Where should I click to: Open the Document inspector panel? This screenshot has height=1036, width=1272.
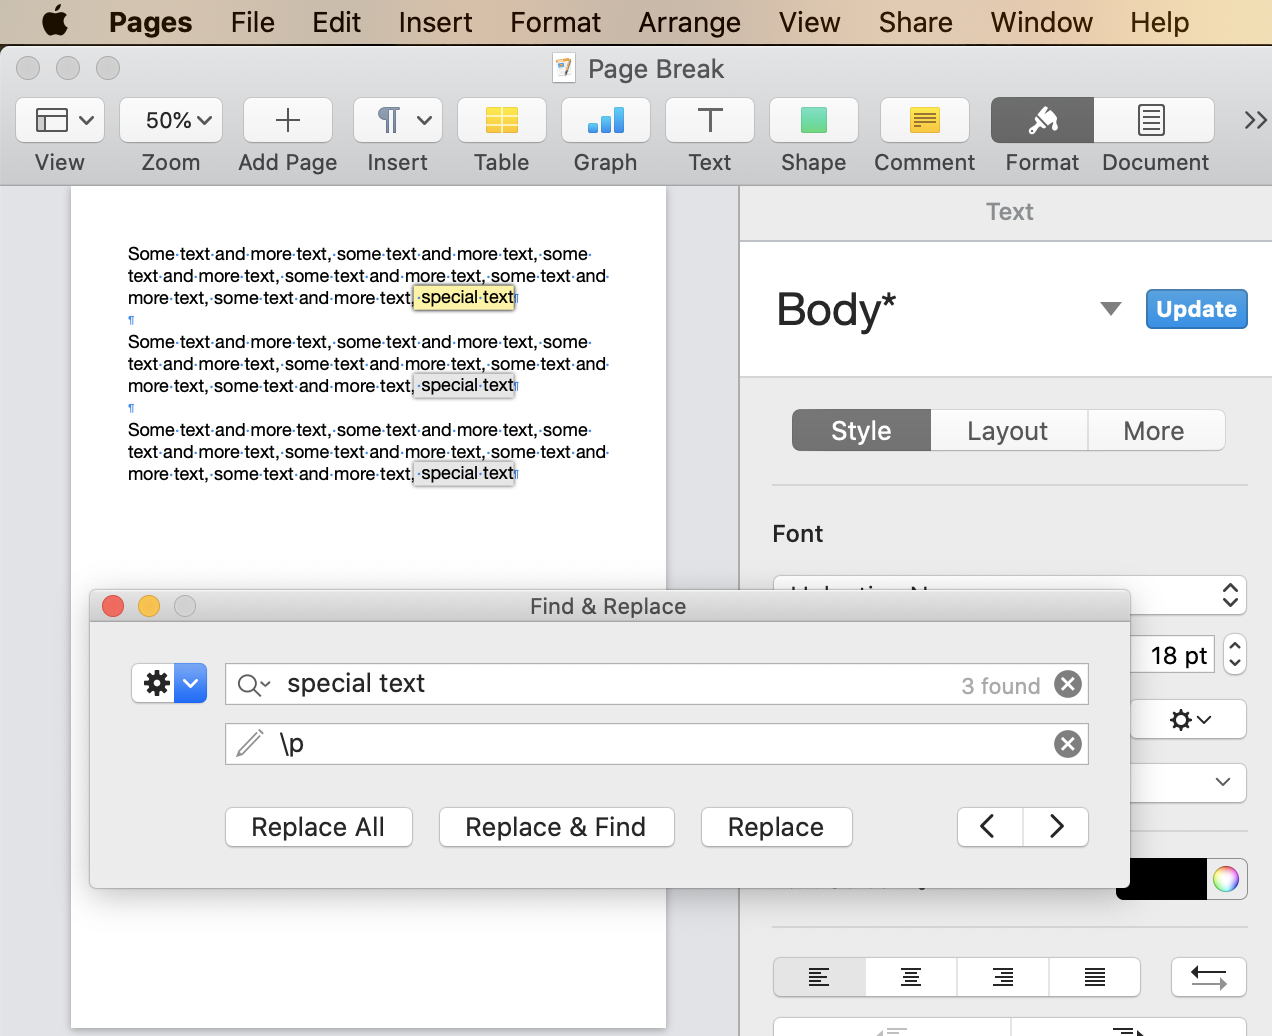point(1153,121)
